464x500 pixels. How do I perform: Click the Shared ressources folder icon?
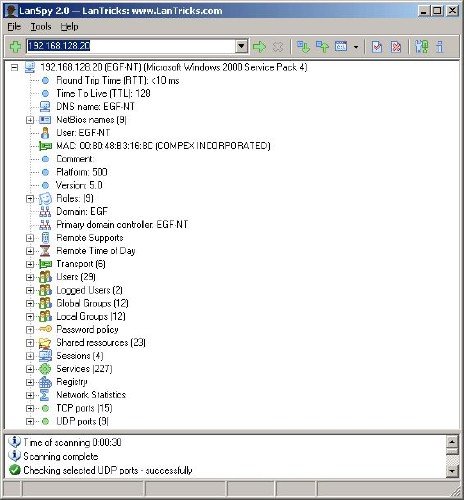coord(45,343)
